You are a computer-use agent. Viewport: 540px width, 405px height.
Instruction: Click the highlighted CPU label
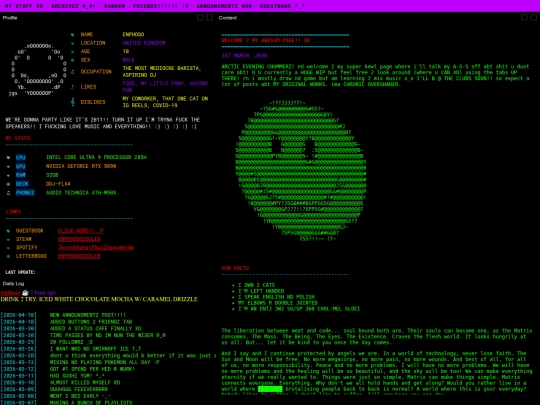(x=20, y=157)
